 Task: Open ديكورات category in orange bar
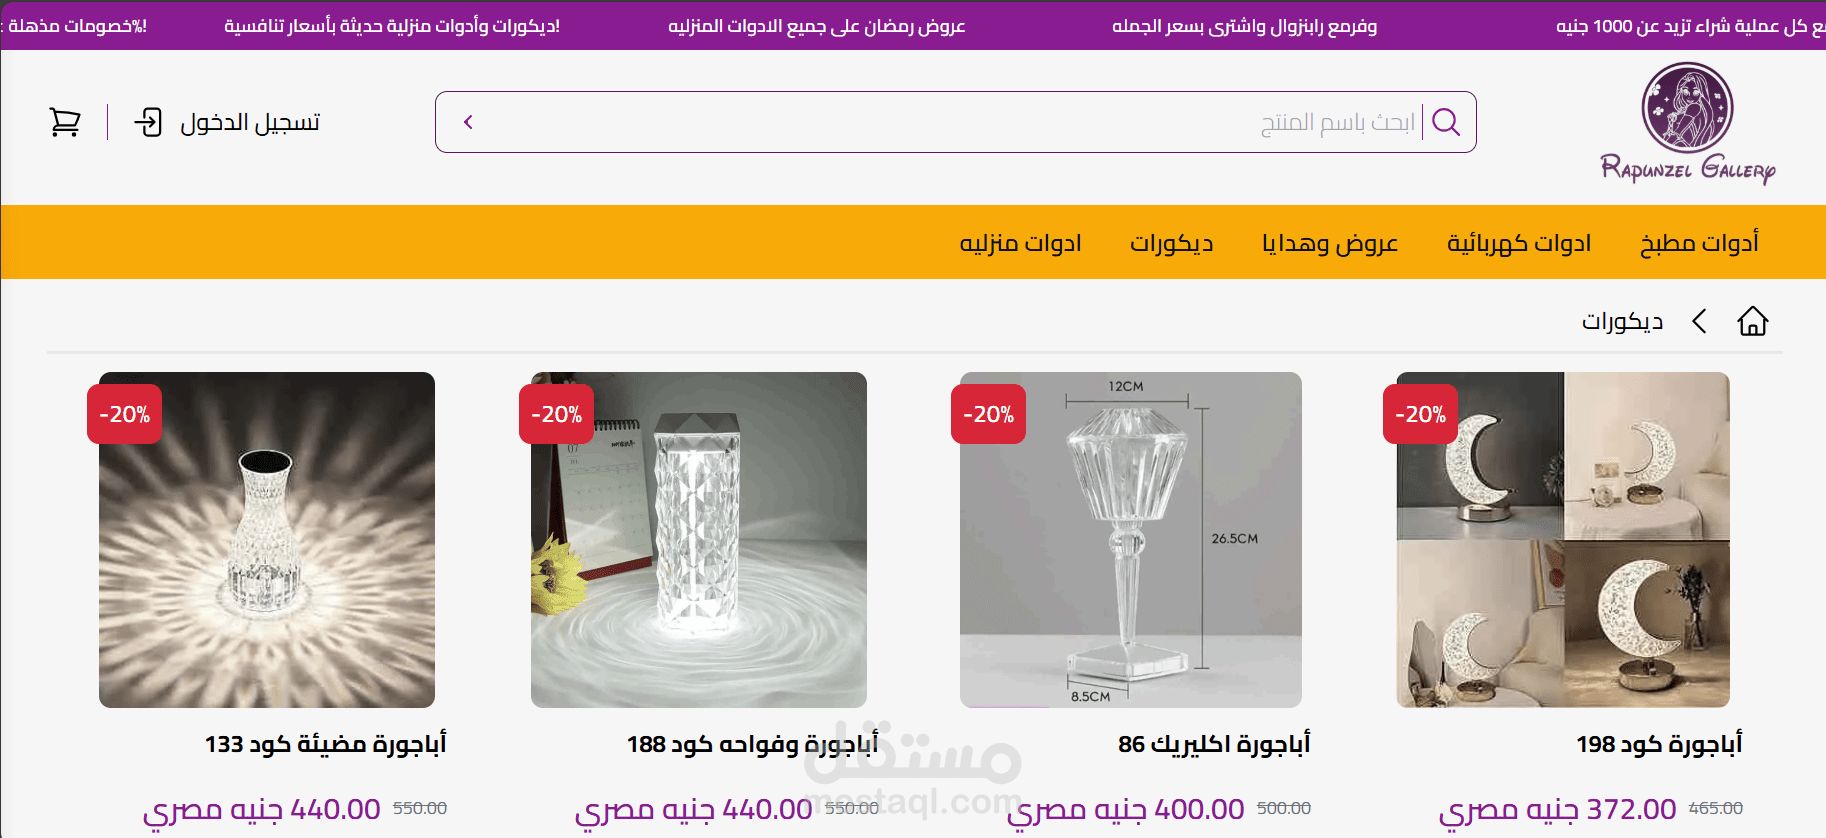(1171, 243)
